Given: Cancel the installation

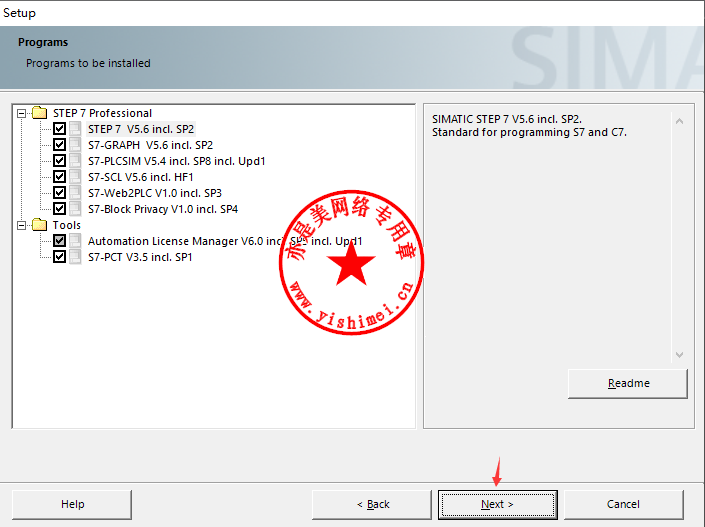Looking at the screenshot, I should 623,504.
